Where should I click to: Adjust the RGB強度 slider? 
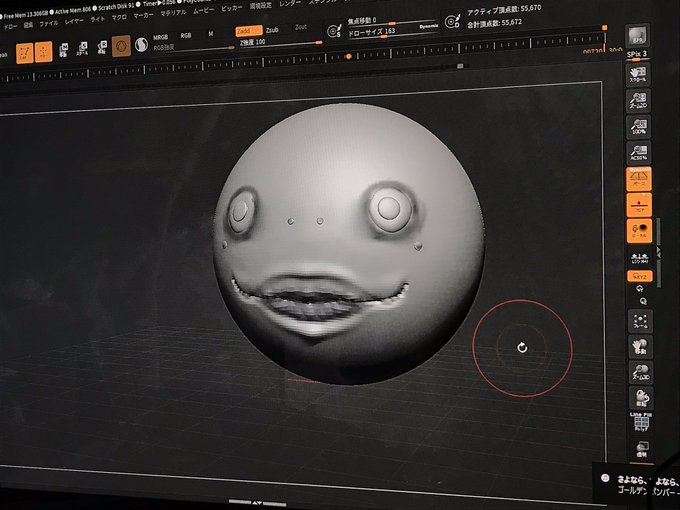pyautogui.click(x=194, y=47)
